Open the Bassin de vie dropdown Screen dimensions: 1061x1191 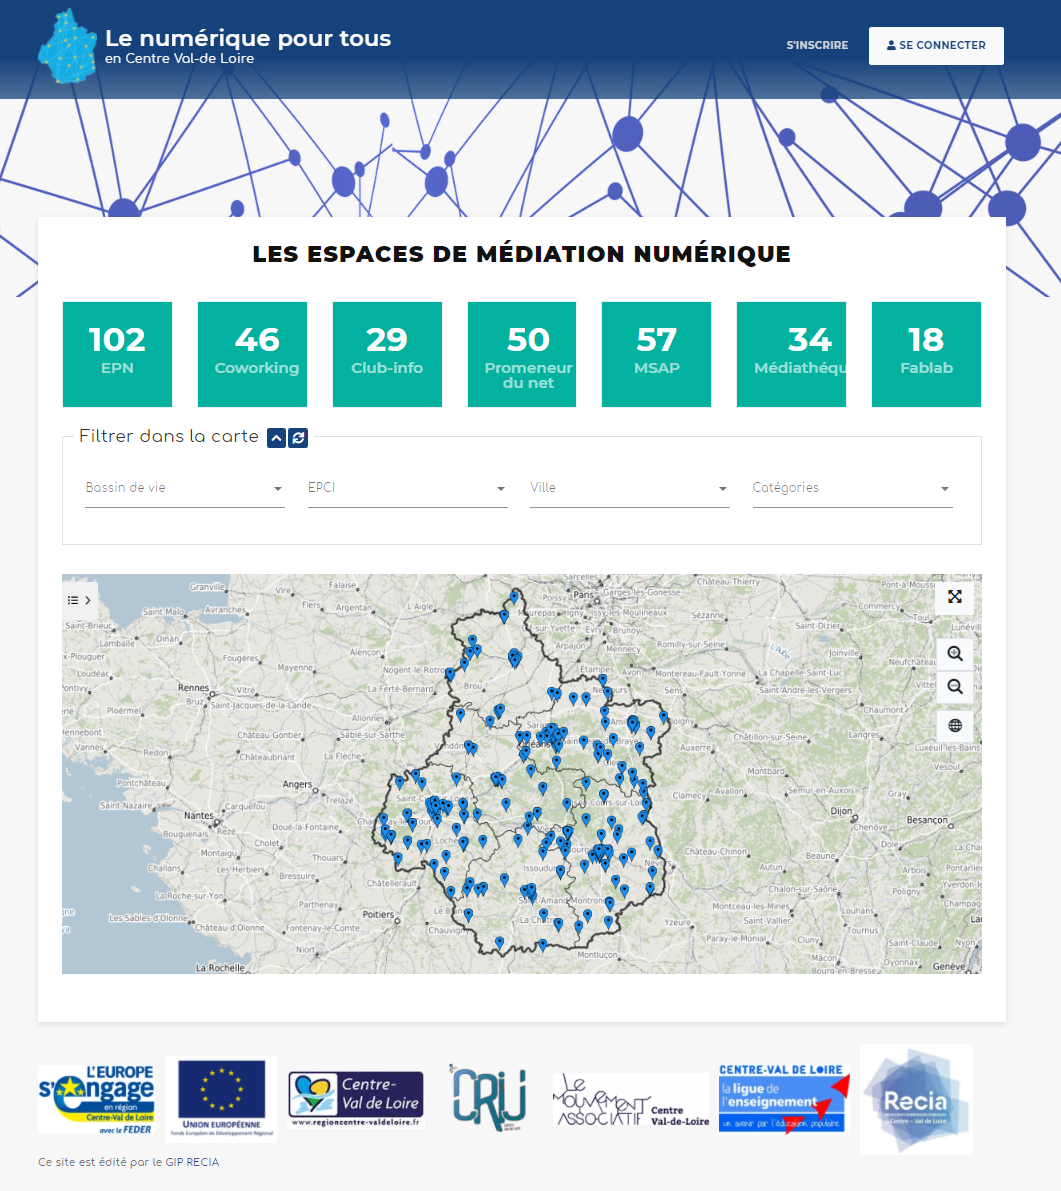[185, 488]
